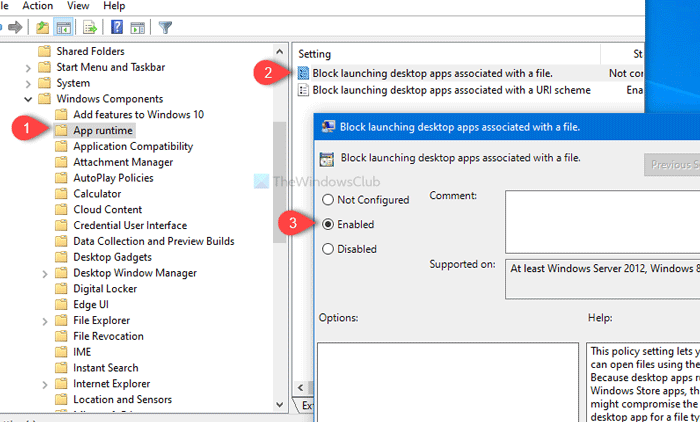Expand the Internet Explorer tree node
Image resolution: width=700 pixels, height=422 pixels.
tap(45, 384)
